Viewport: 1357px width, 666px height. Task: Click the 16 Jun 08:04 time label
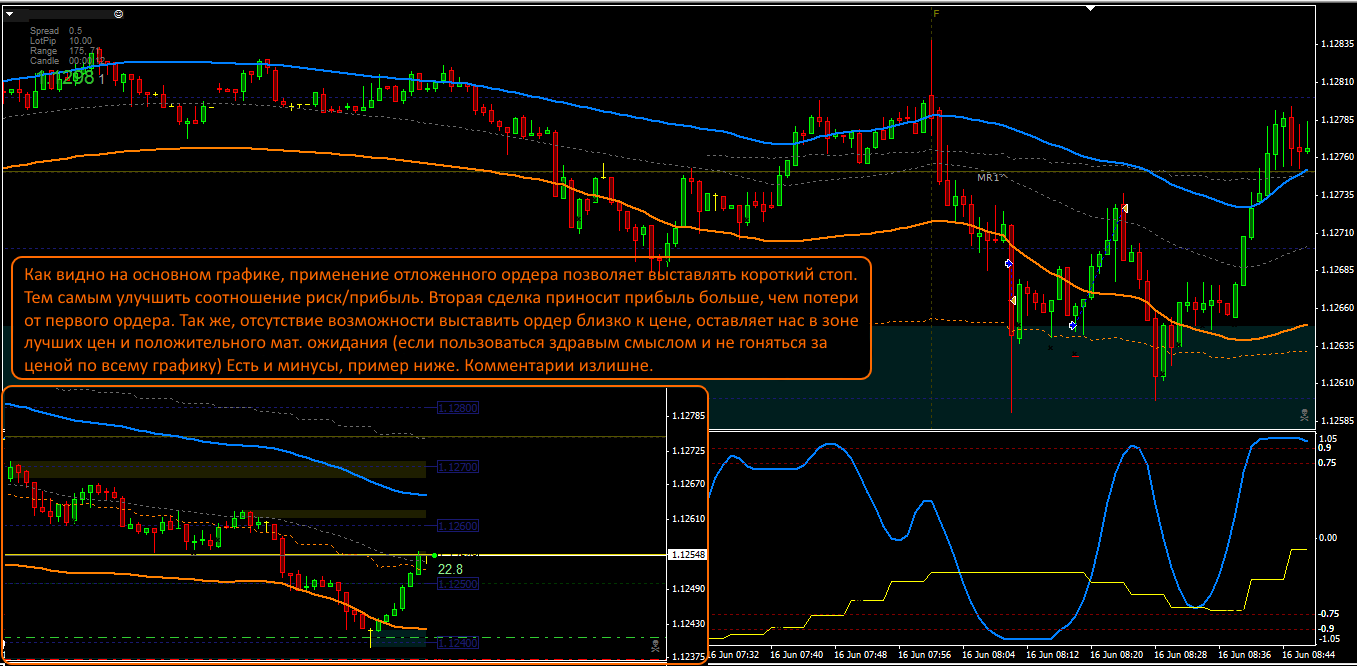[990, 656]
